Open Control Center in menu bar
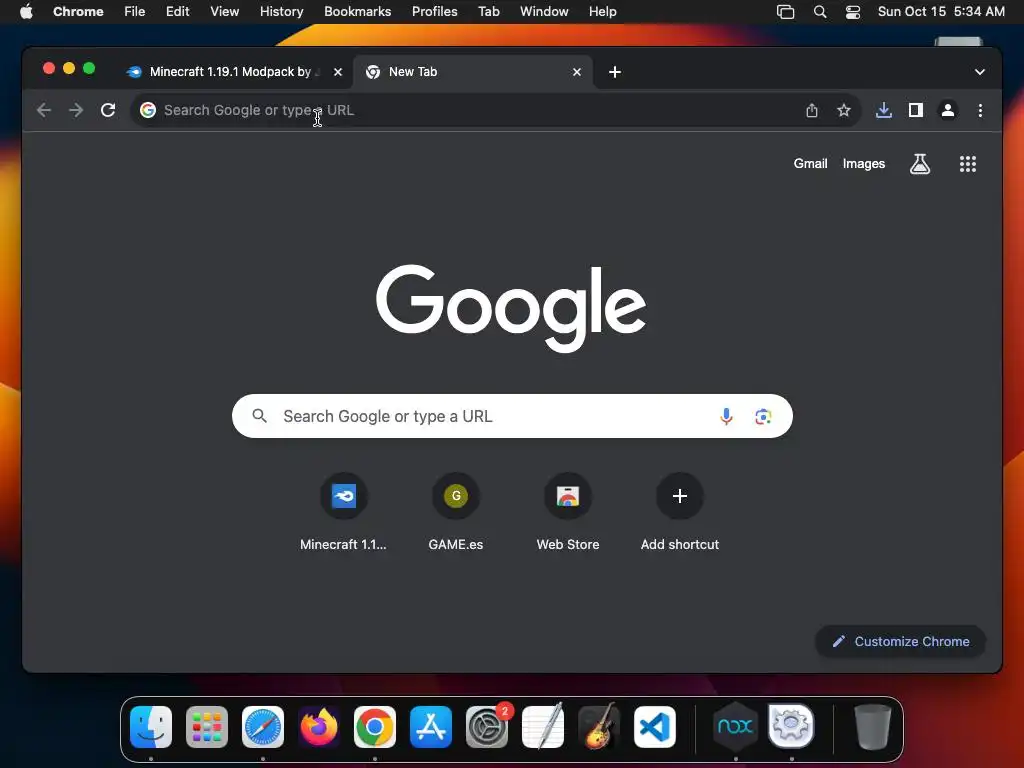 (853, 12)
